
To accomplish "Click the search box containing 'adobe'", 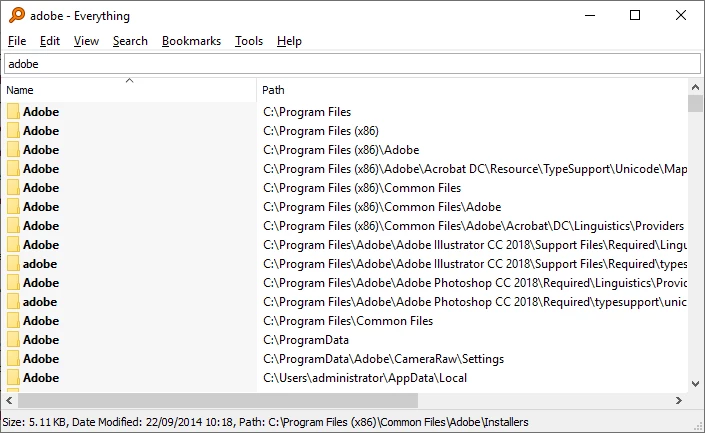I will click(352, 64).
